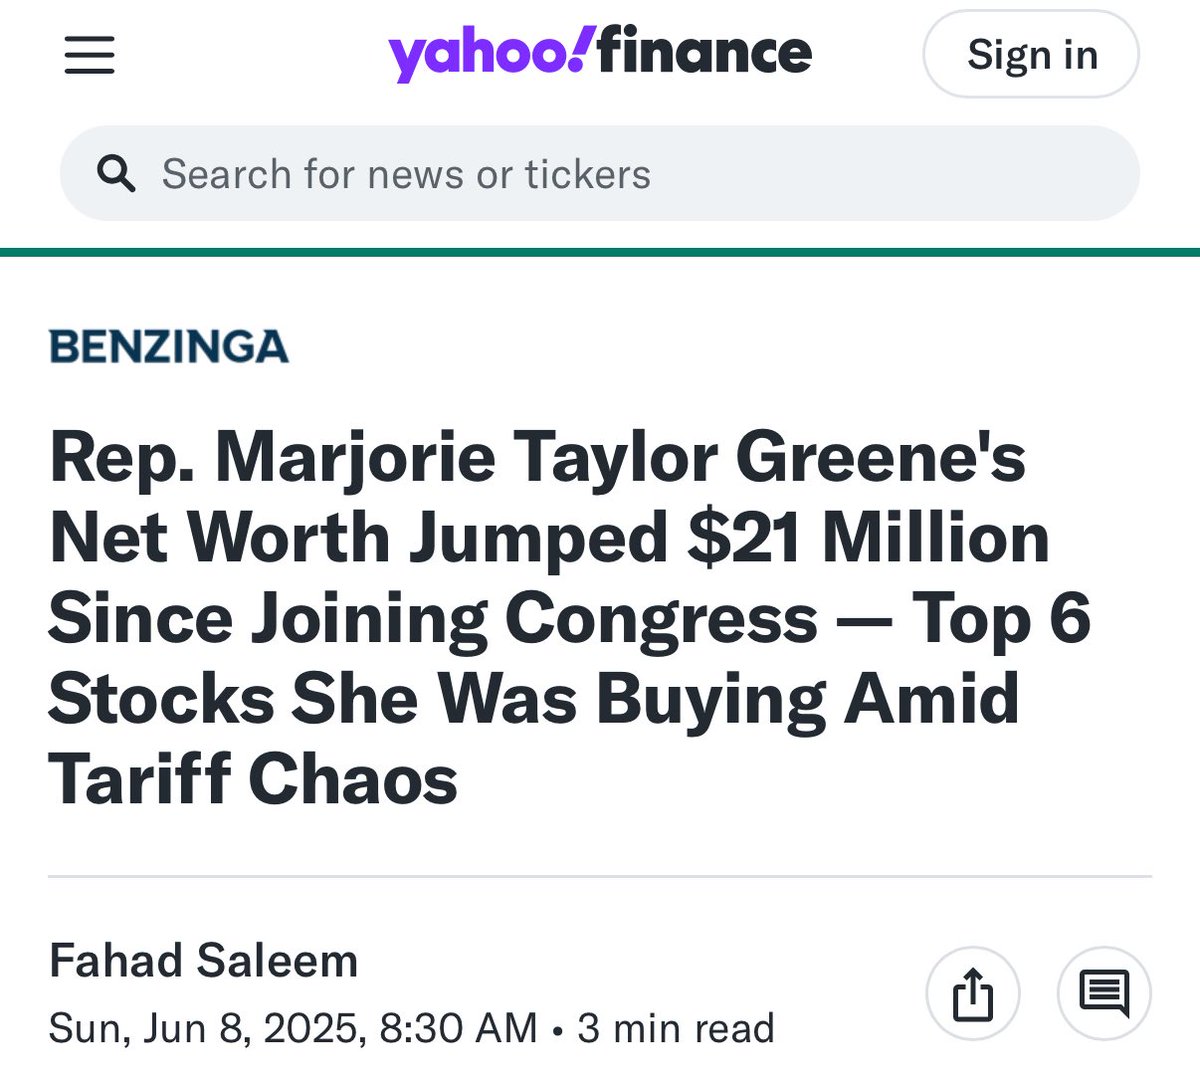Click the 3 min read label
The image size is (1200, 1088).
click(676, 1028)
